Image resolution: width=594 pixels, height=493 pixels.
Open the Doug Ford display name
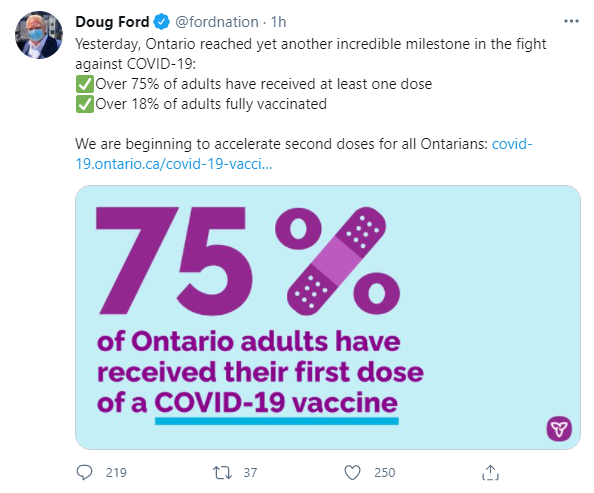112,22
